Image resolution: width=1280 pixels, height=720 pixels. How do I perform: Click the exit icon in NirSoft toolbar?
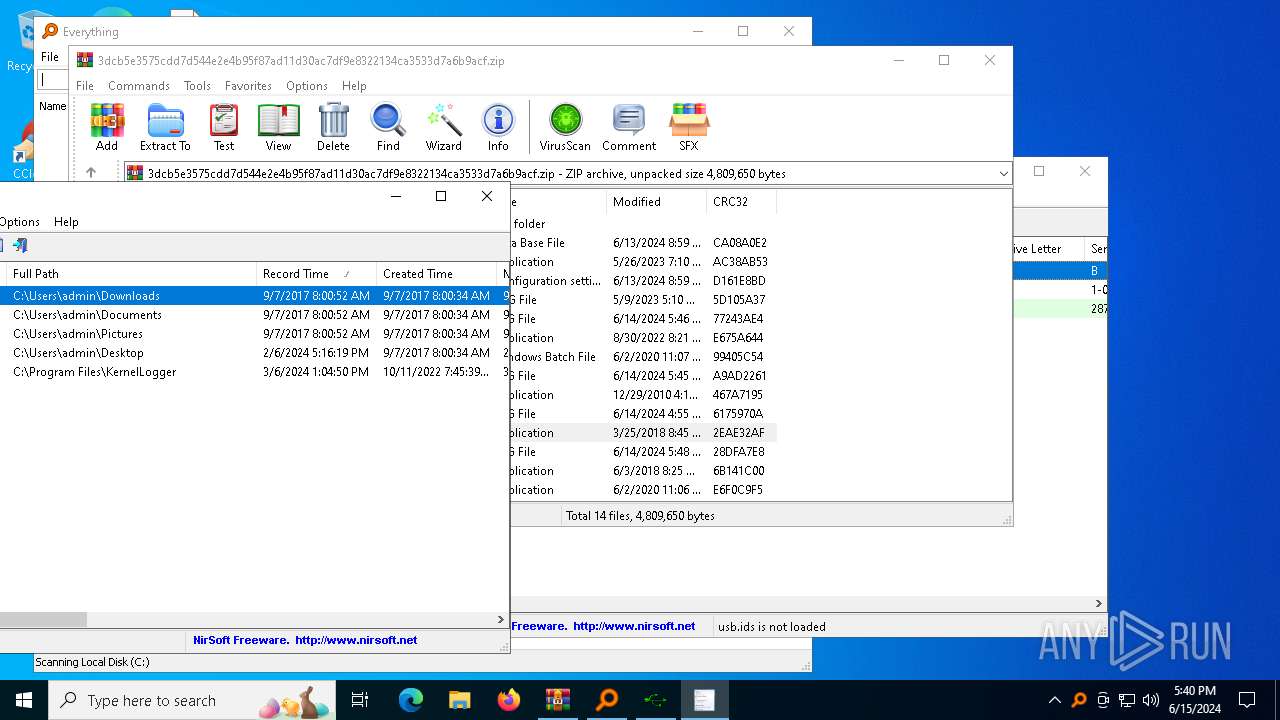20,246
